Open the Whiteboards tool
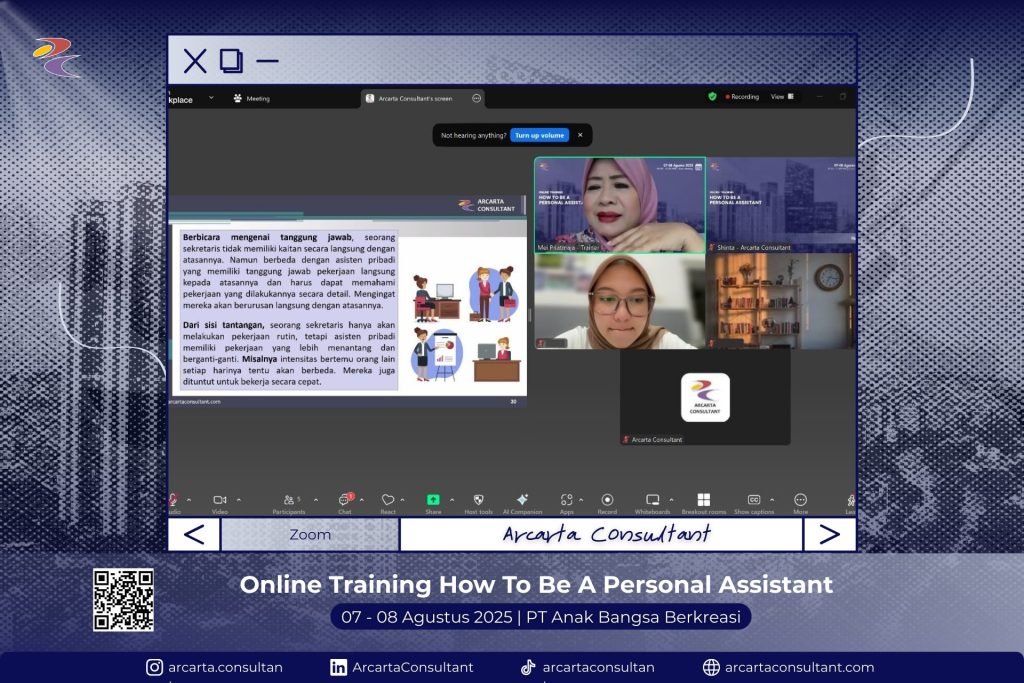Image resolution: width=1024 pixels, height=683 pixels. click(x=652, y=500)
